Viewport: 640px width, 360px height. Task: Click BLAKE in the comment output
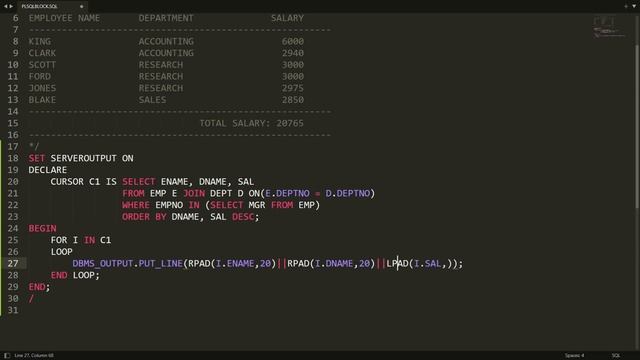tap(42, 100)
